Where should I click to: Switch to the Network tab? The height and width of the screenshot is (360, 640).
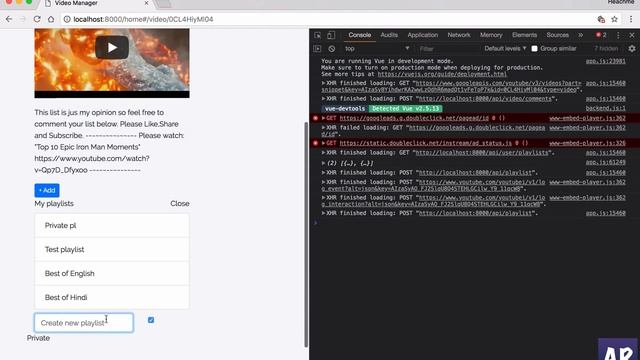click(459, 35)
